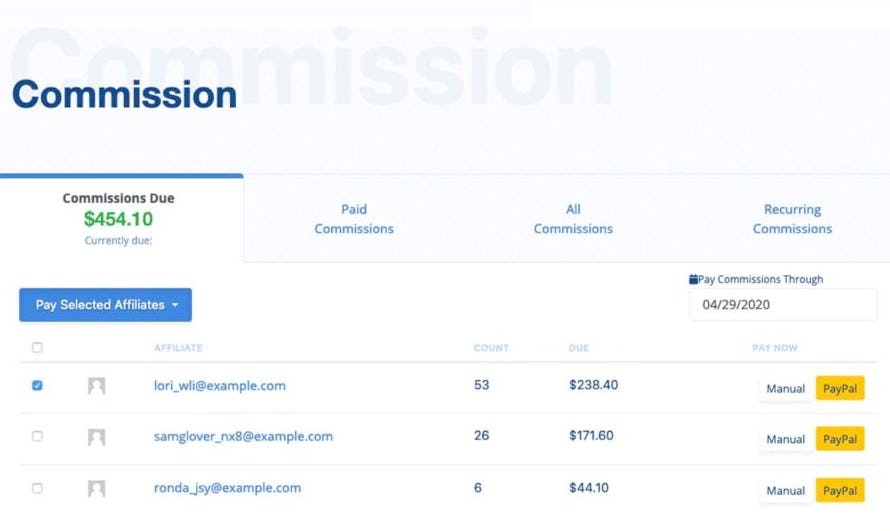Screen dimensions: 890x531
Task: Click lori_wli avatar placeholder icon
Action: click(x=96, y=386)
